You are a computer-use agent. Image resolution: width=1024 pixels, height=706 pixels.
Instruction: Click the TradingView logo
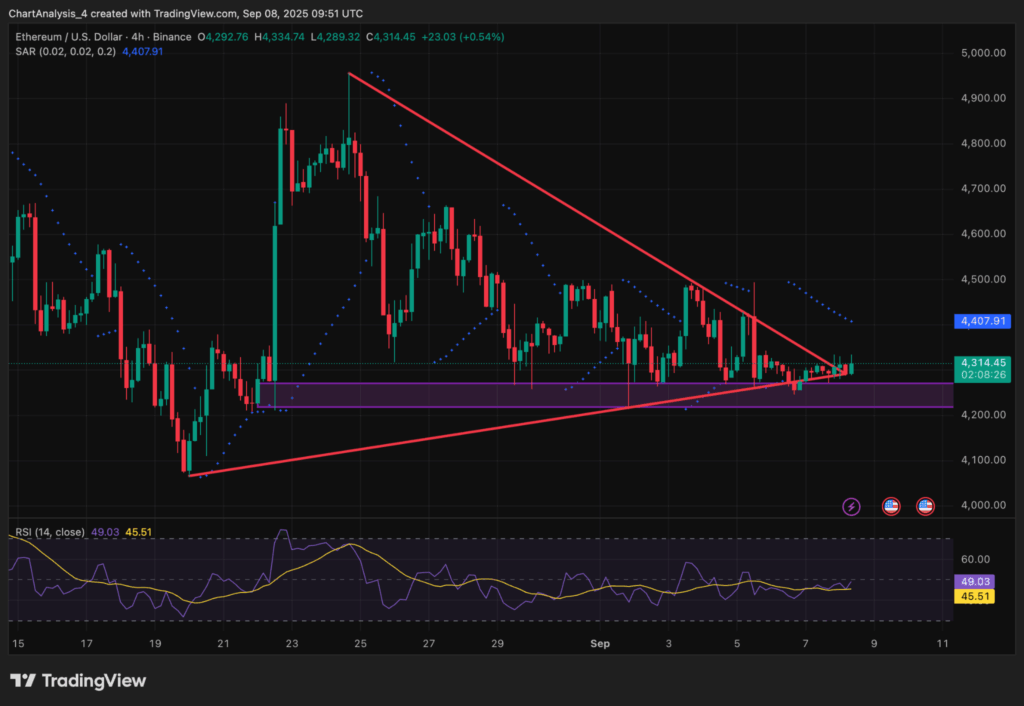click(x=77, y=680)
